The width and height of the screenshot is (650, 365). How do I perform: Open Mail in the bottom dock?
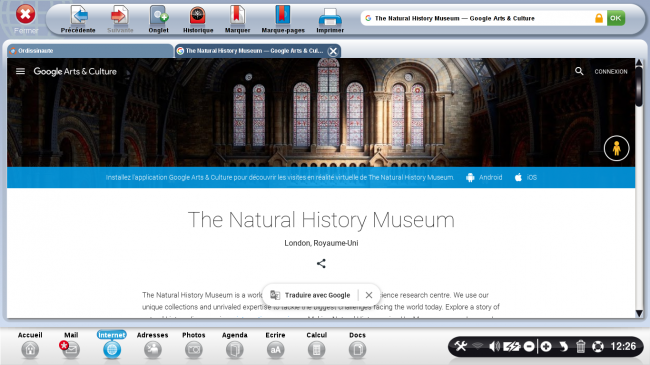point(70,345)
